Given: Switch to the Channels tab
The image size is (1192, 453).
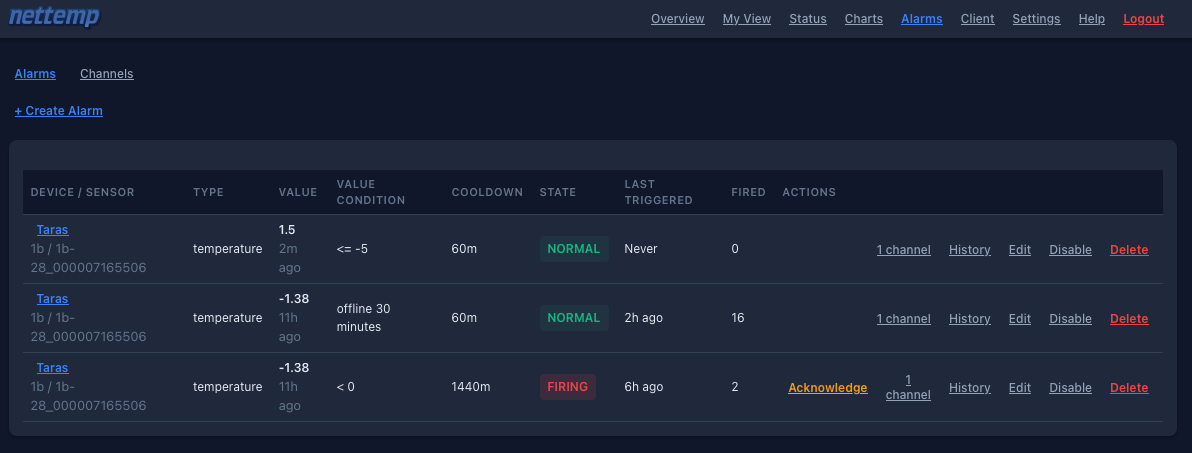Looking at the screenshot, I should click(106, 74).
